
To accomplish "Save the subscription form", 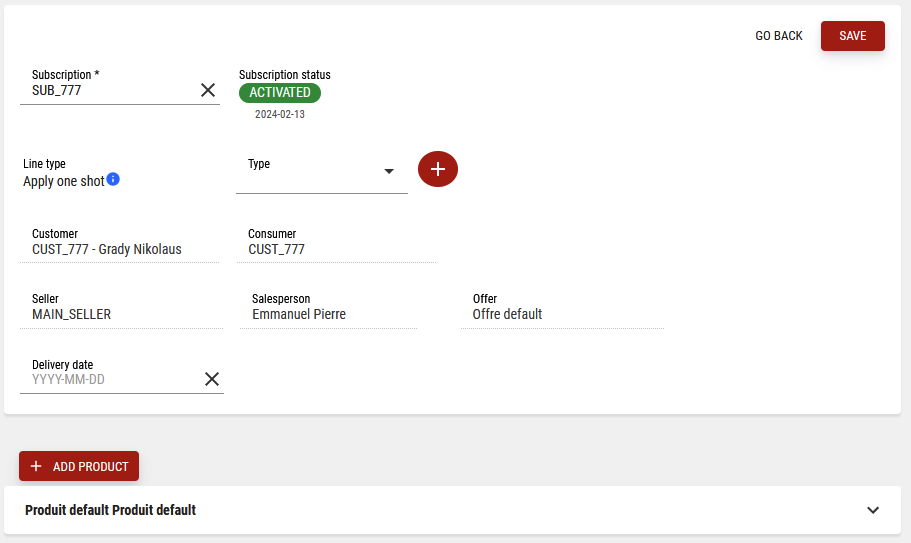I will 852,36.
